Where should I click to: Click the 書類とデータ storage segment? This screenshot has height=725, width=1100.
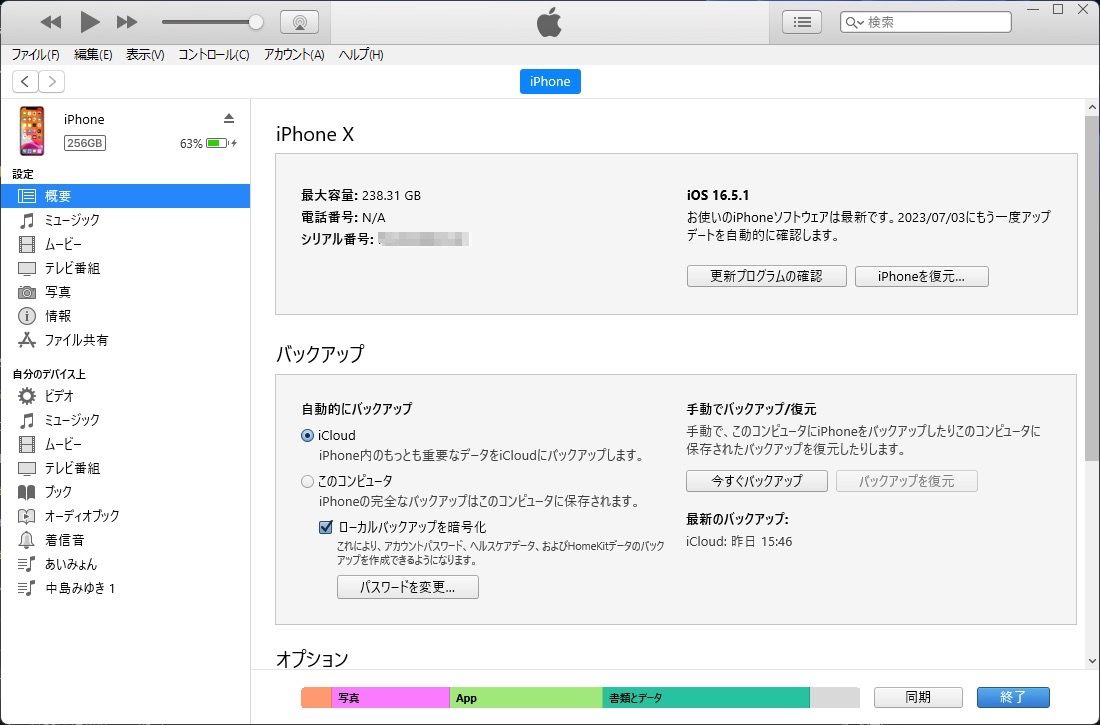[706, 698]
